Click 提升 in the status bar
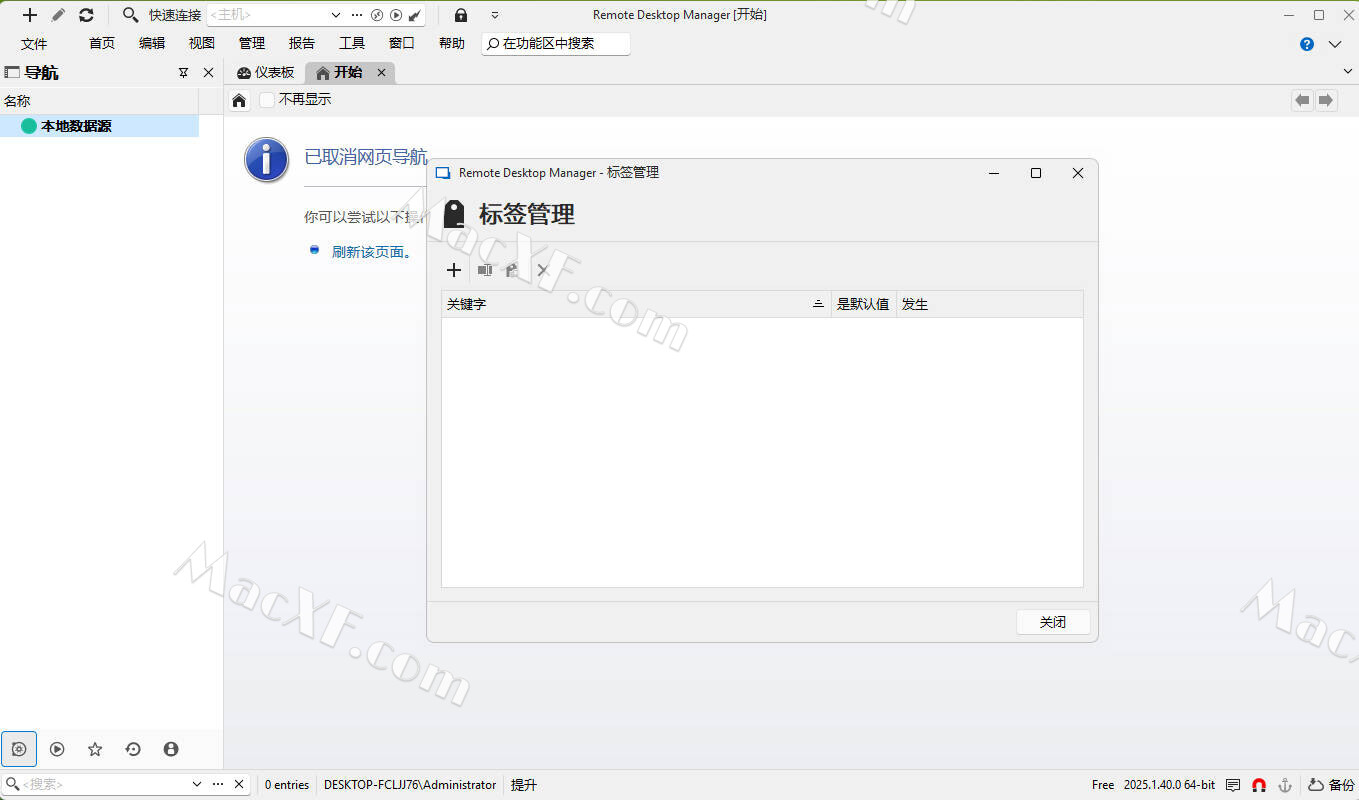Viewport: 1359px width, 800px height. point(524,785)
